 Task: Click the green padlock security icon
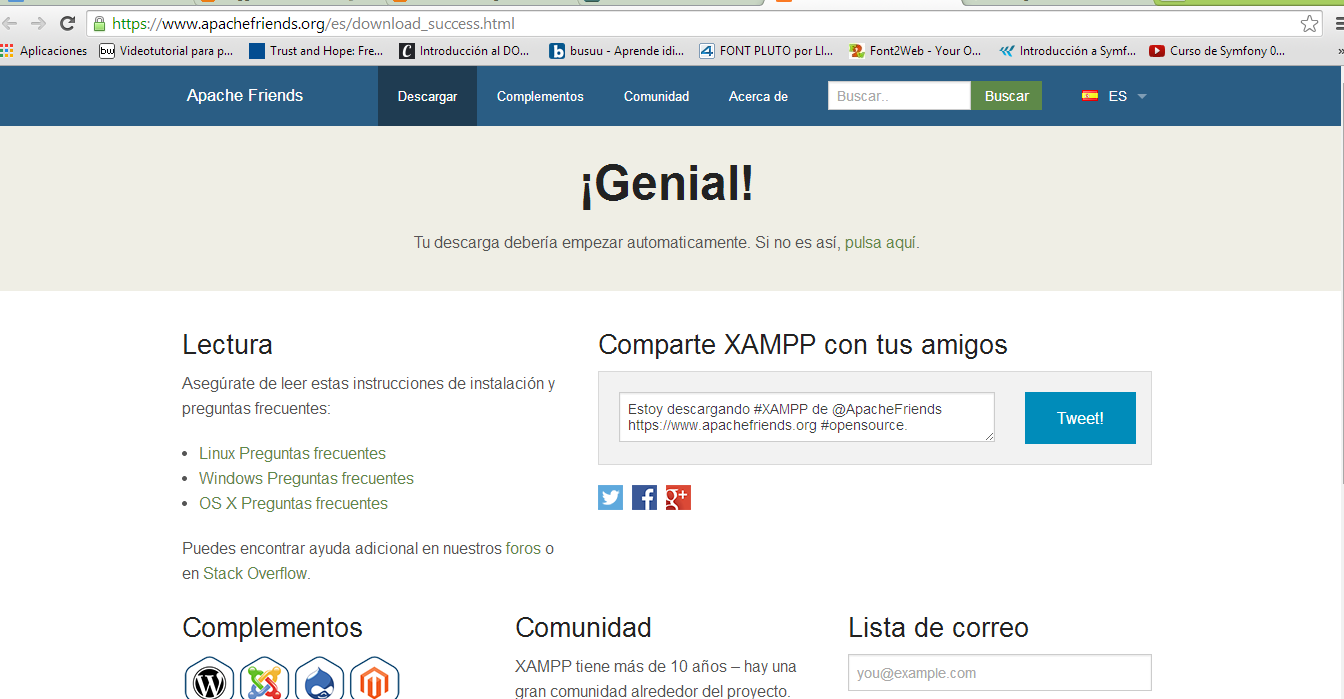click(99, 23)
